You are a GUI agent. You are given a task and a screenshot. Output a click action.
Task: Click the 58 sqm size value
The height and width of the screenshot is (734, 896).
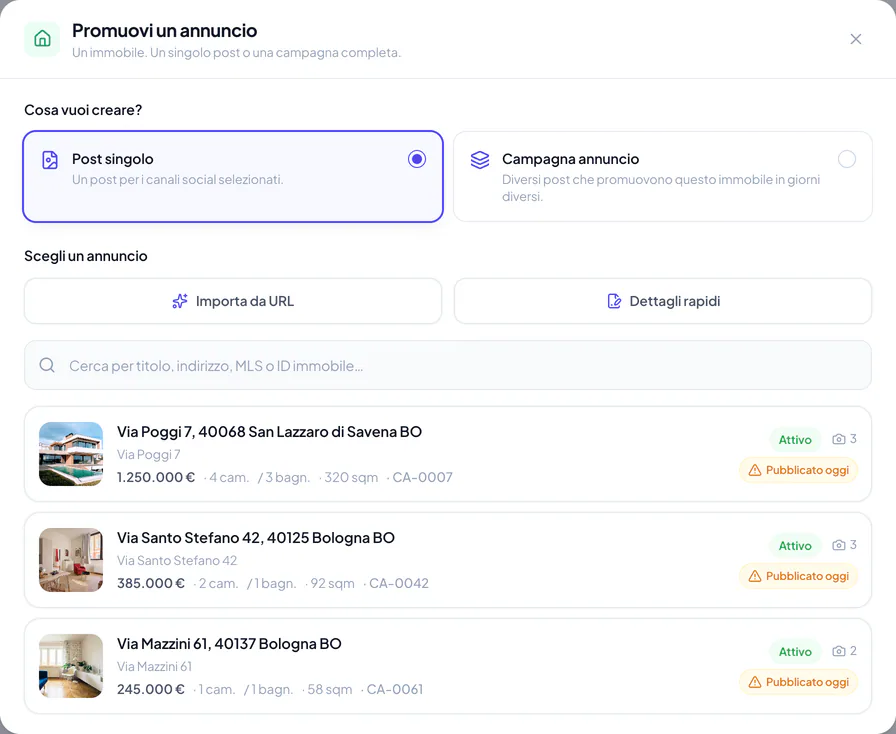click(330, 689)
